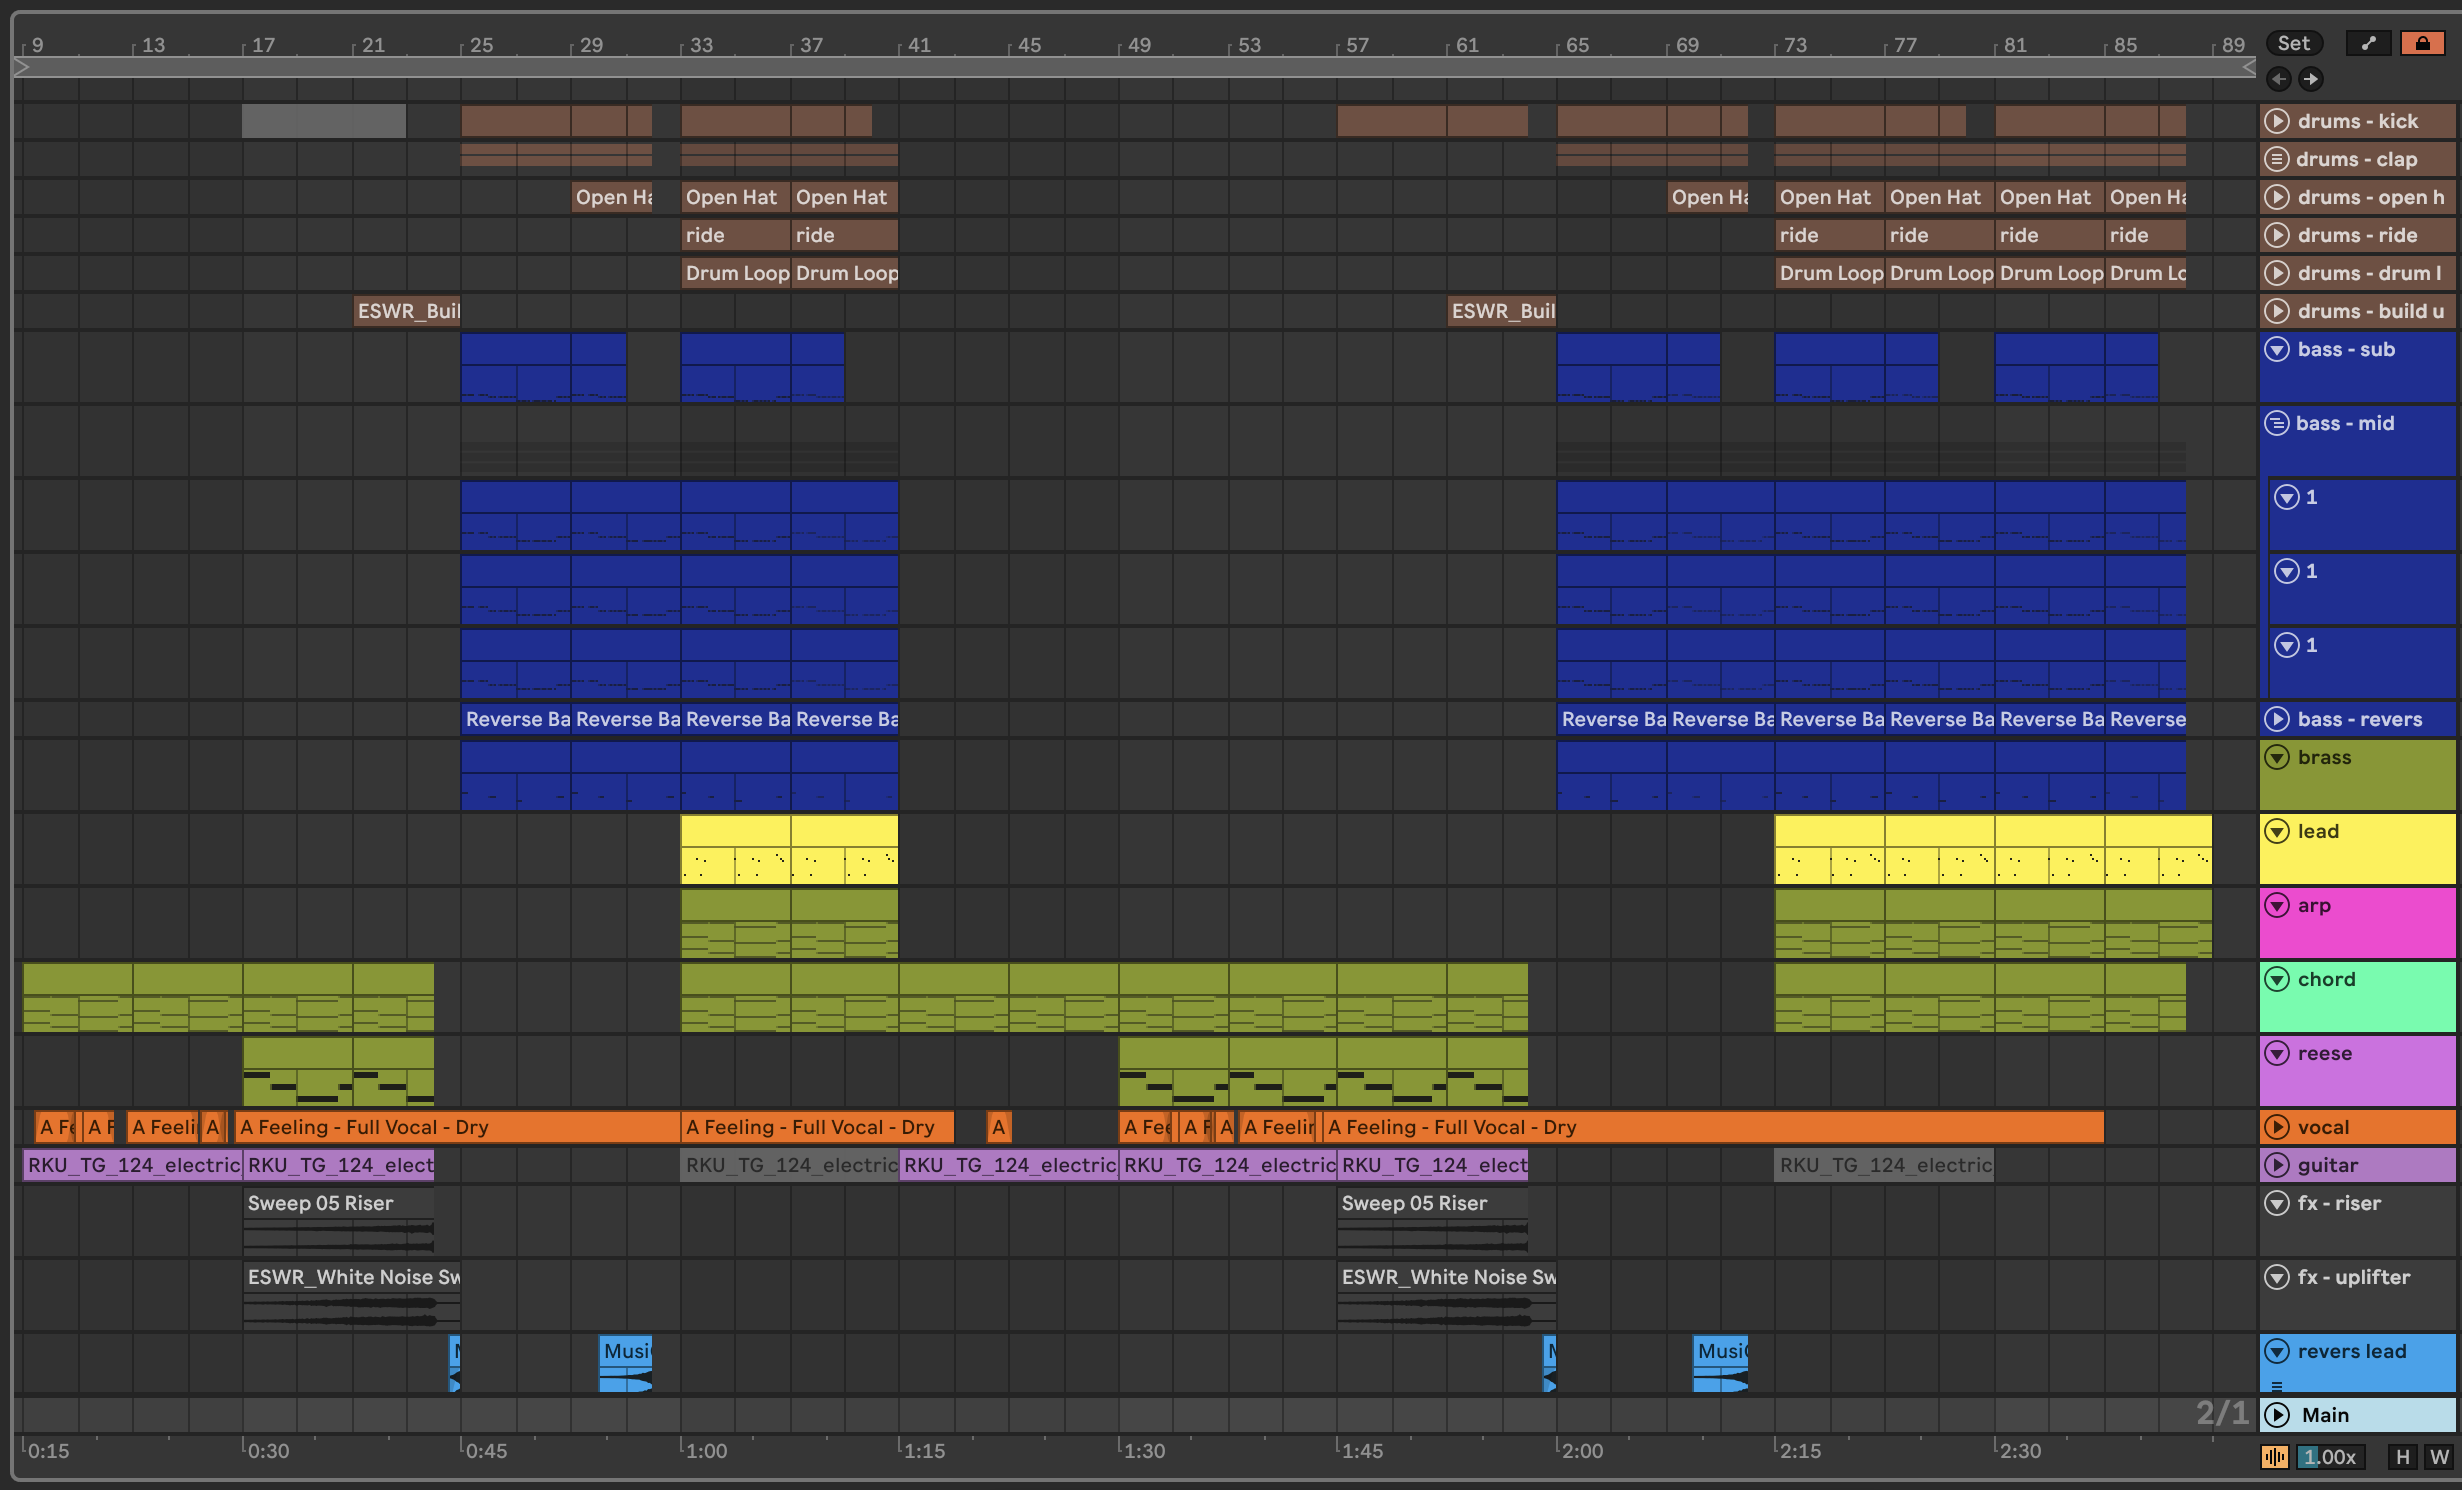Screen dimensions: 2462x1490
Task: Unfold the vocal track
Action: pos(2277,1127)
